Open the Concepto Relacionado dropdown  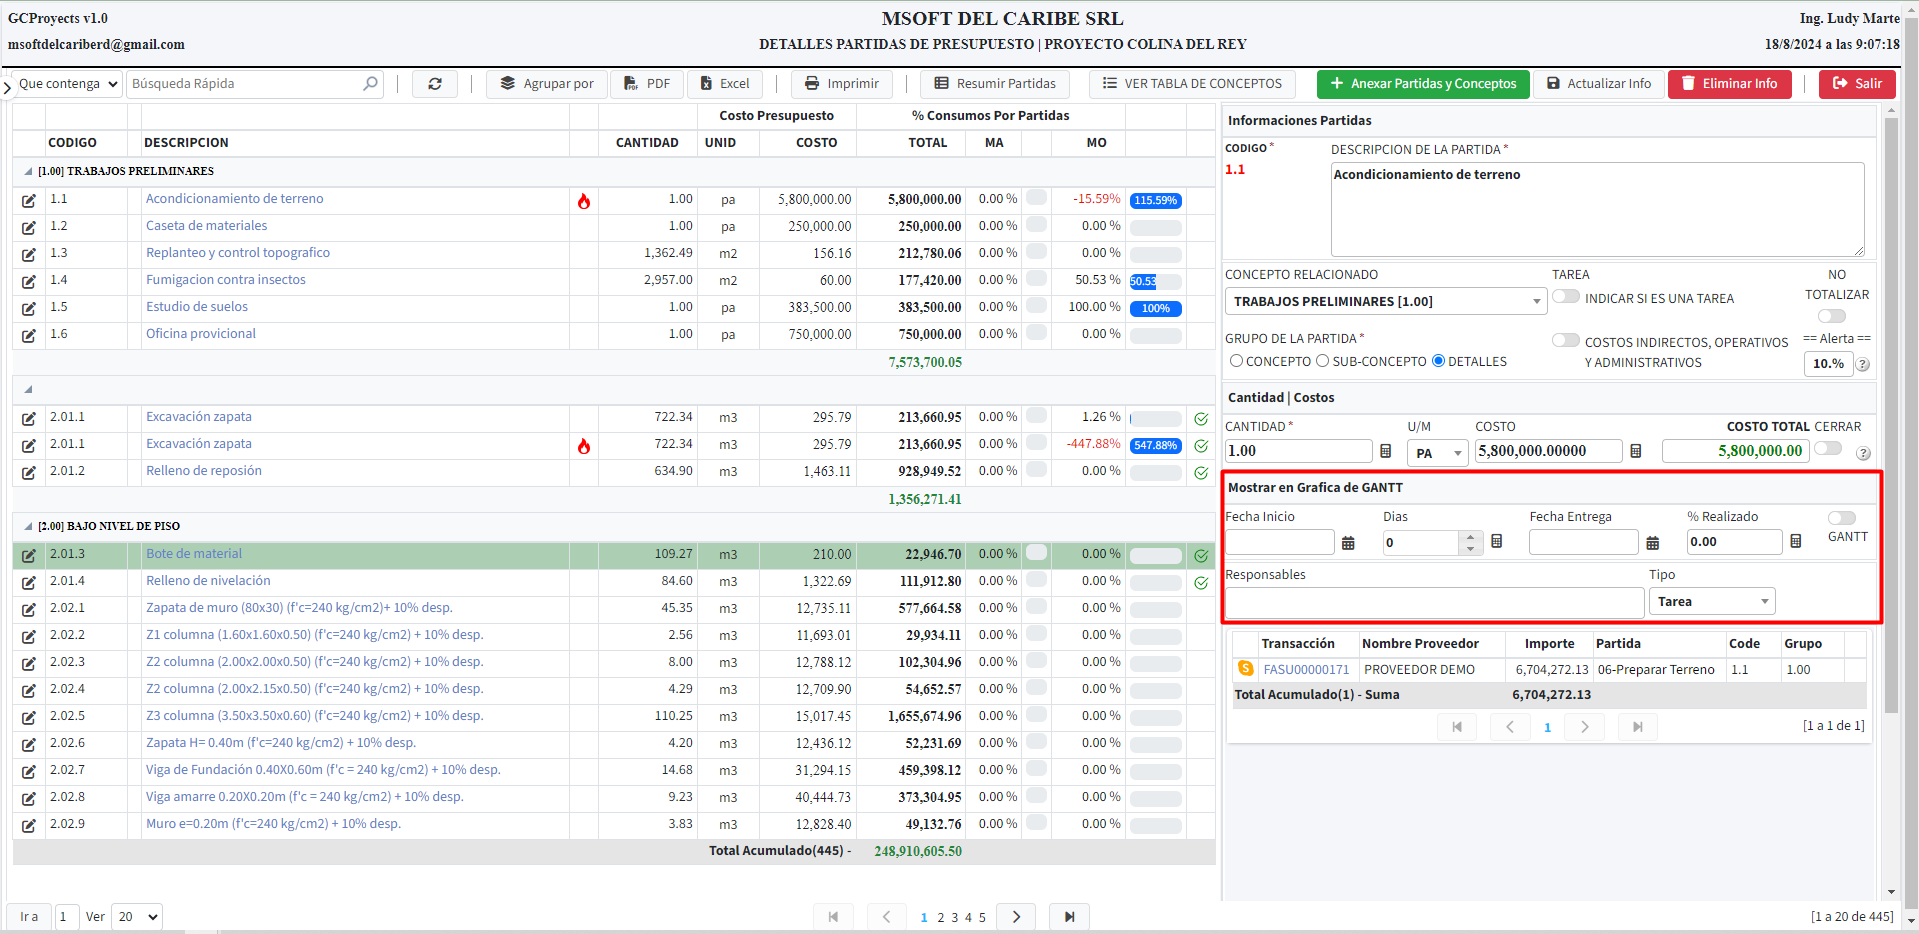[1385, 301]
